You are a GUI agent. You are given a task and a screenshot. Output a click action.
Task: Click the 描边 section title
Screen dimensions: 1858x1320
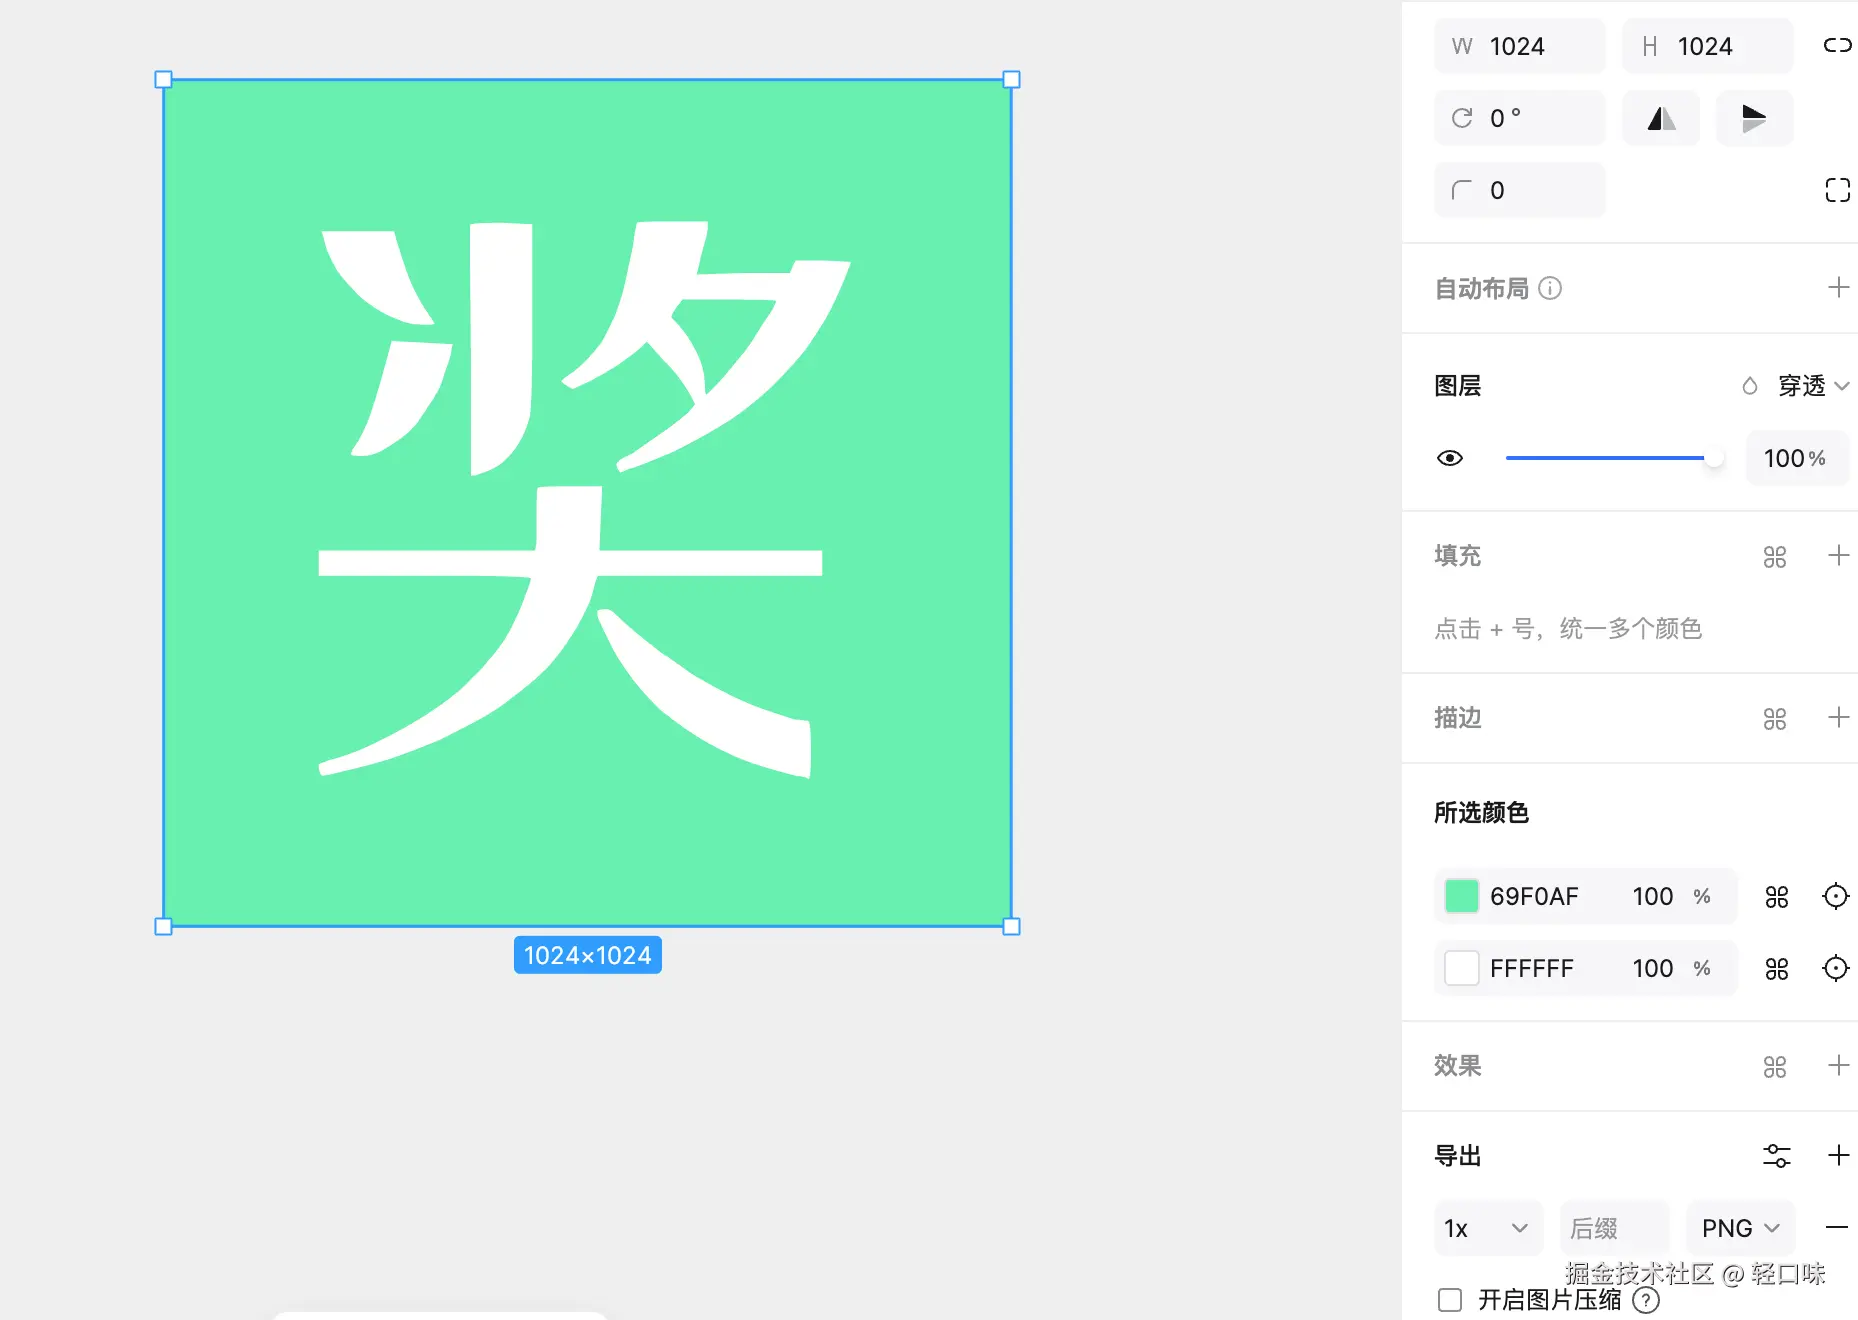[1458, 718]
